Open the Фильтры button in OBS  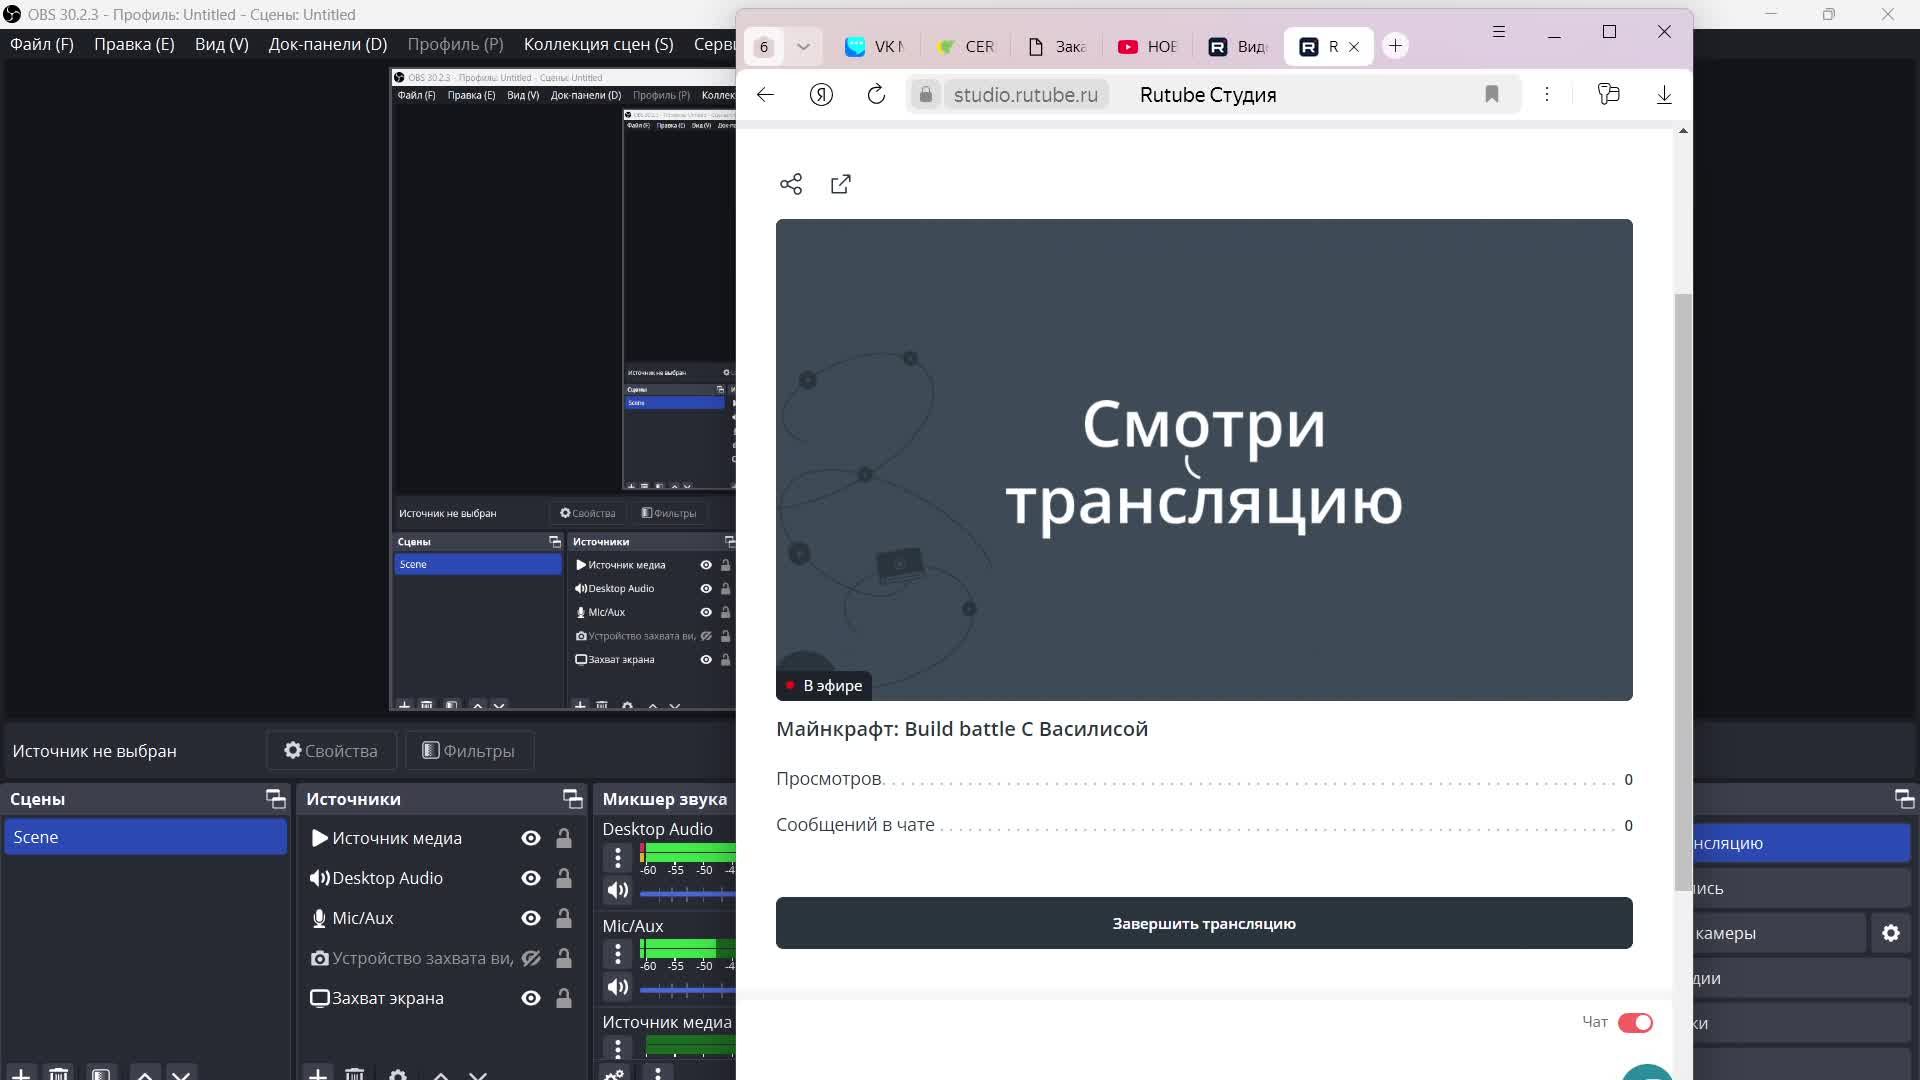[x=469, y=751]
